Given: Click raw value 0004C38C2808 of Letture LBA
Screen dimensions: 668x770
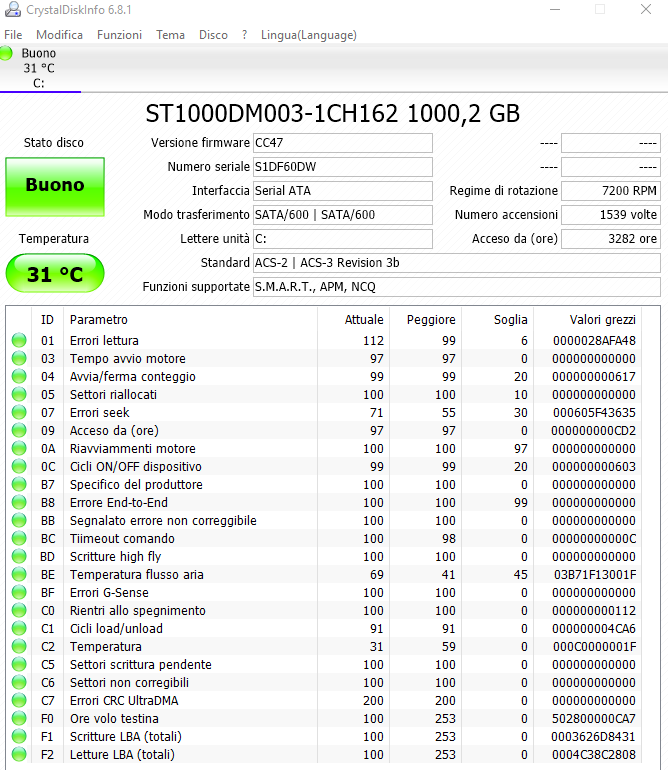Looking at the screenshot, I should click(x=593, y=755).
